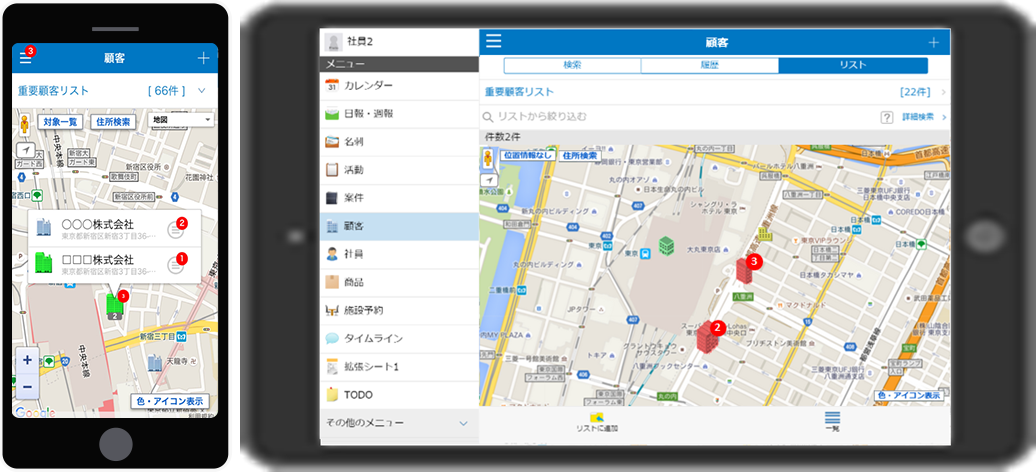The width and height of the screenshot is (1036, 472).
Task: Click the blue building marker near 天龍寺
Action: click(x=155, y=362)
